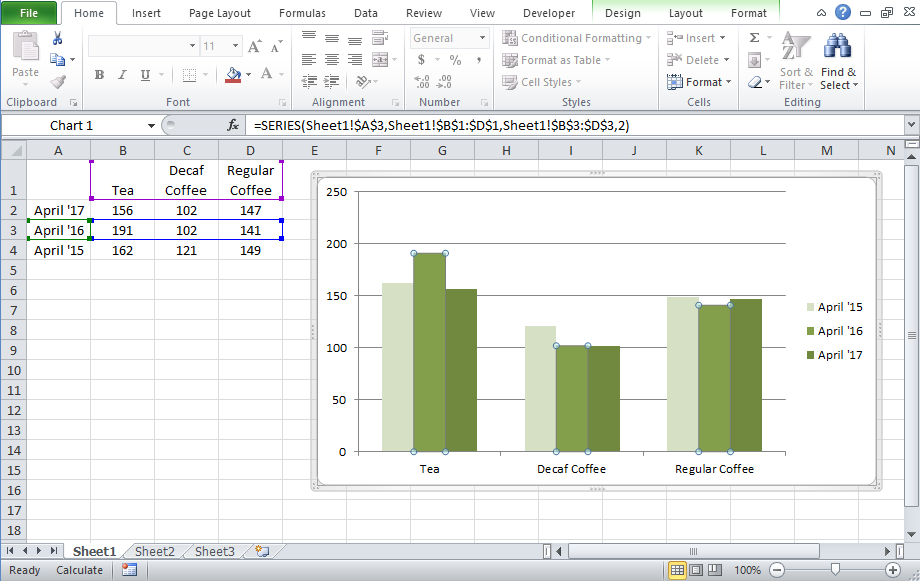Toggle Italic formatting
The image size is (920, 581).
[122, 75]
